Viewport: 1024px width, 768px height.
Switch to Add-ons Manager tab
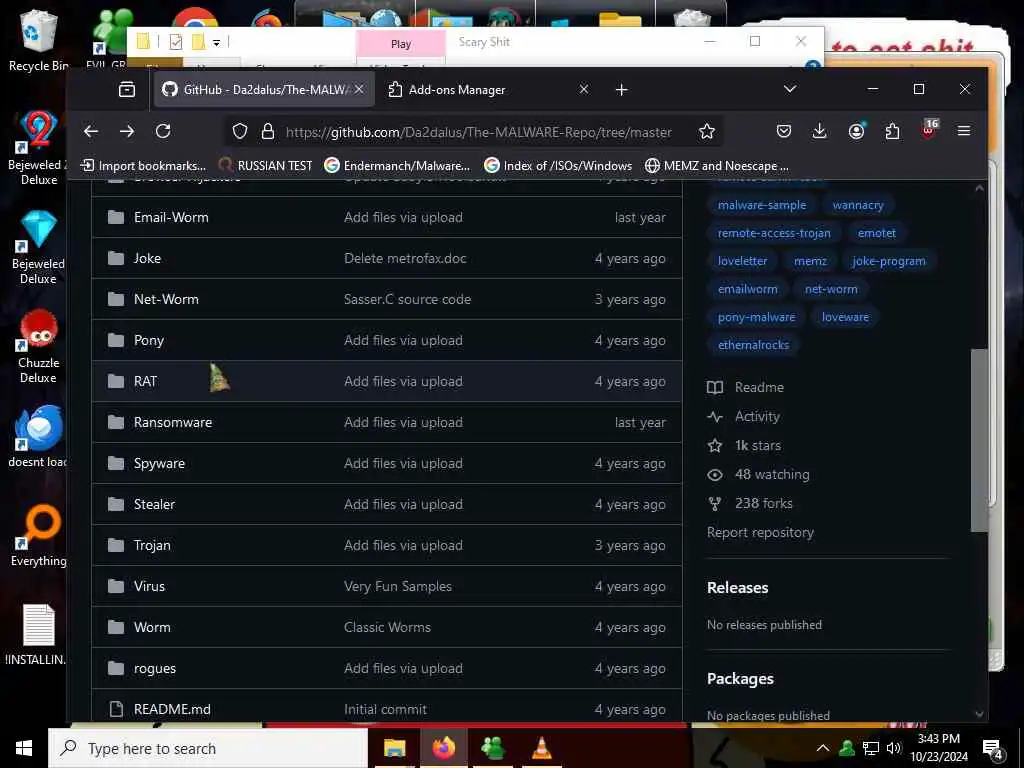[488, 89]
